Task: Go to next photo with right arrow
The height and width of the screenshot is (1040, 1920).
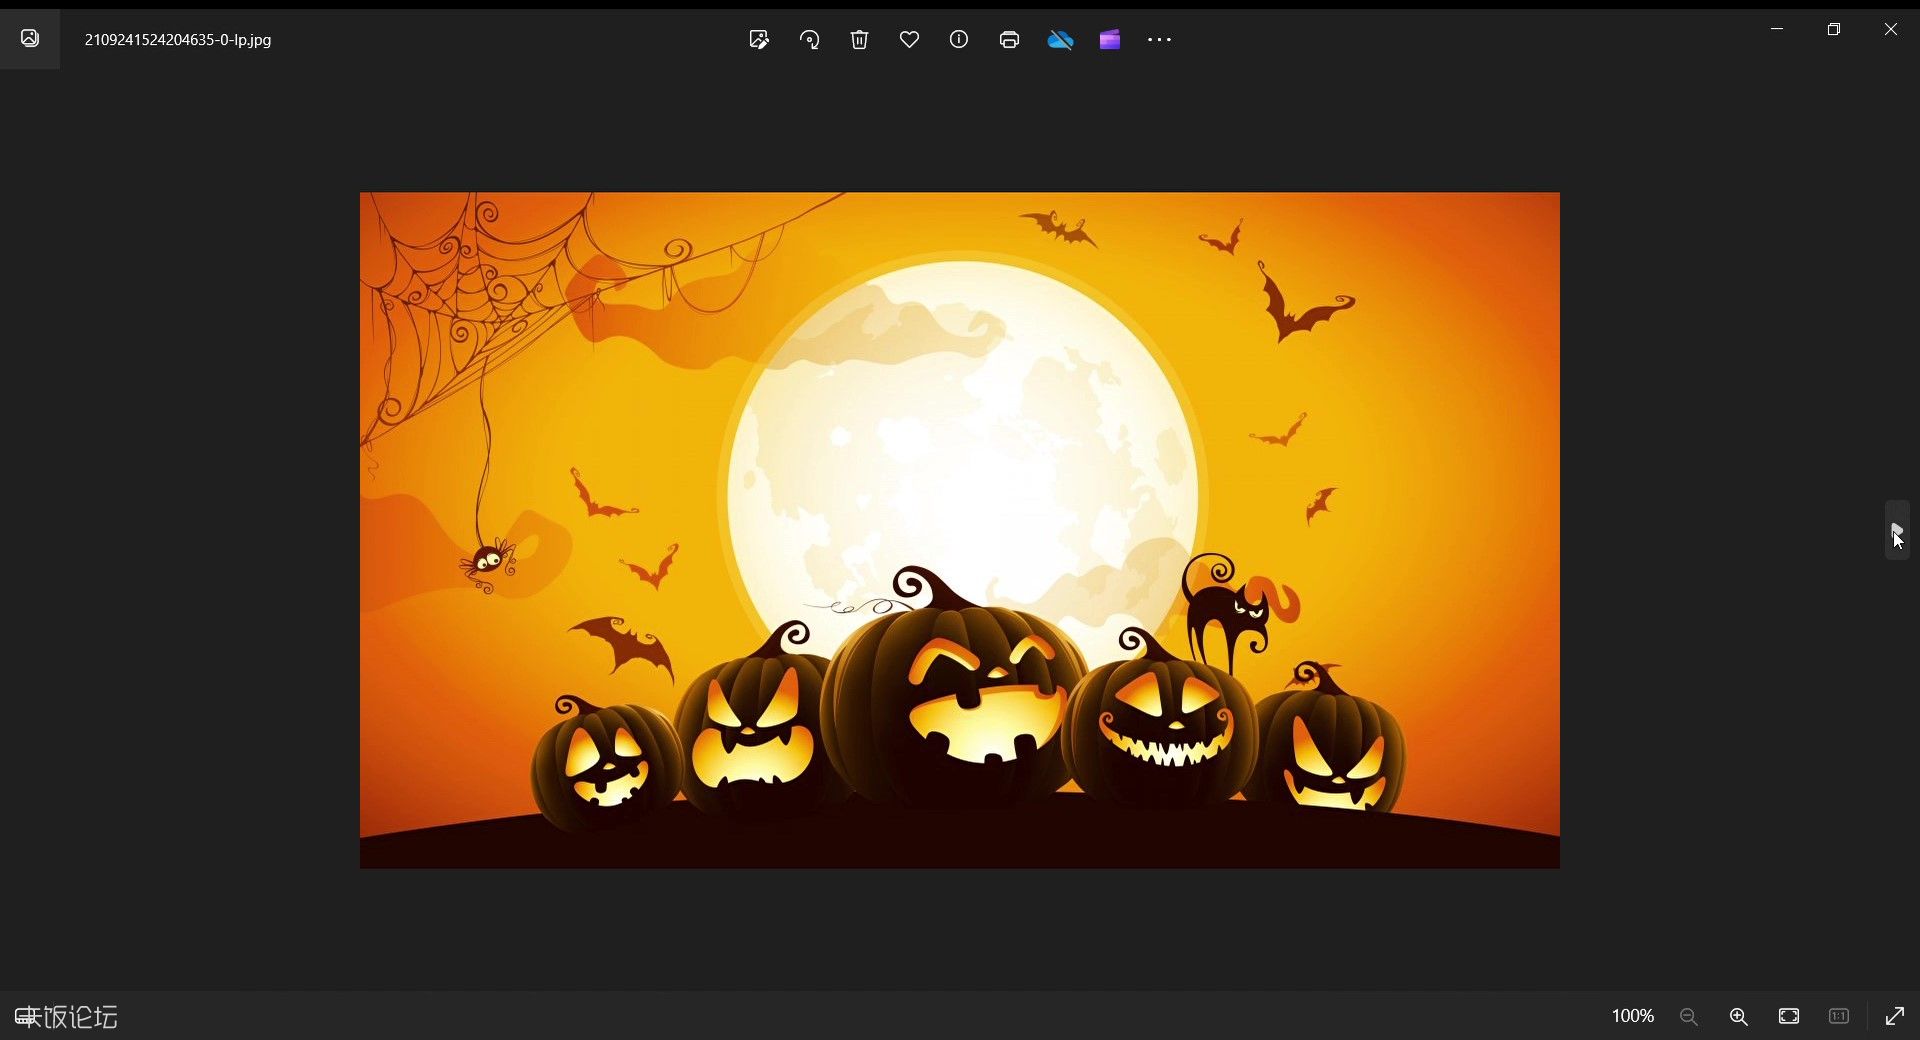Action: click(1897, 530)
